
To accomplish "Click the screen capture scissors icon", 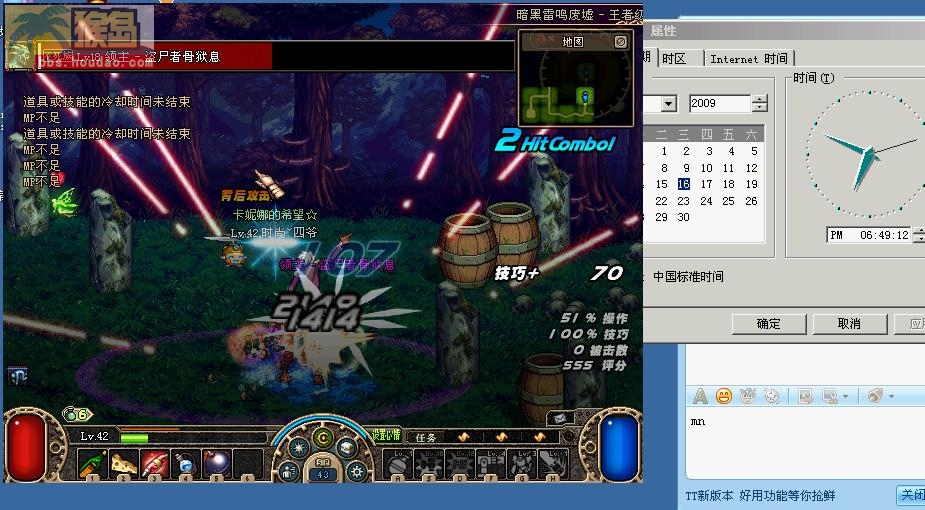I will (x=829, y=396).
